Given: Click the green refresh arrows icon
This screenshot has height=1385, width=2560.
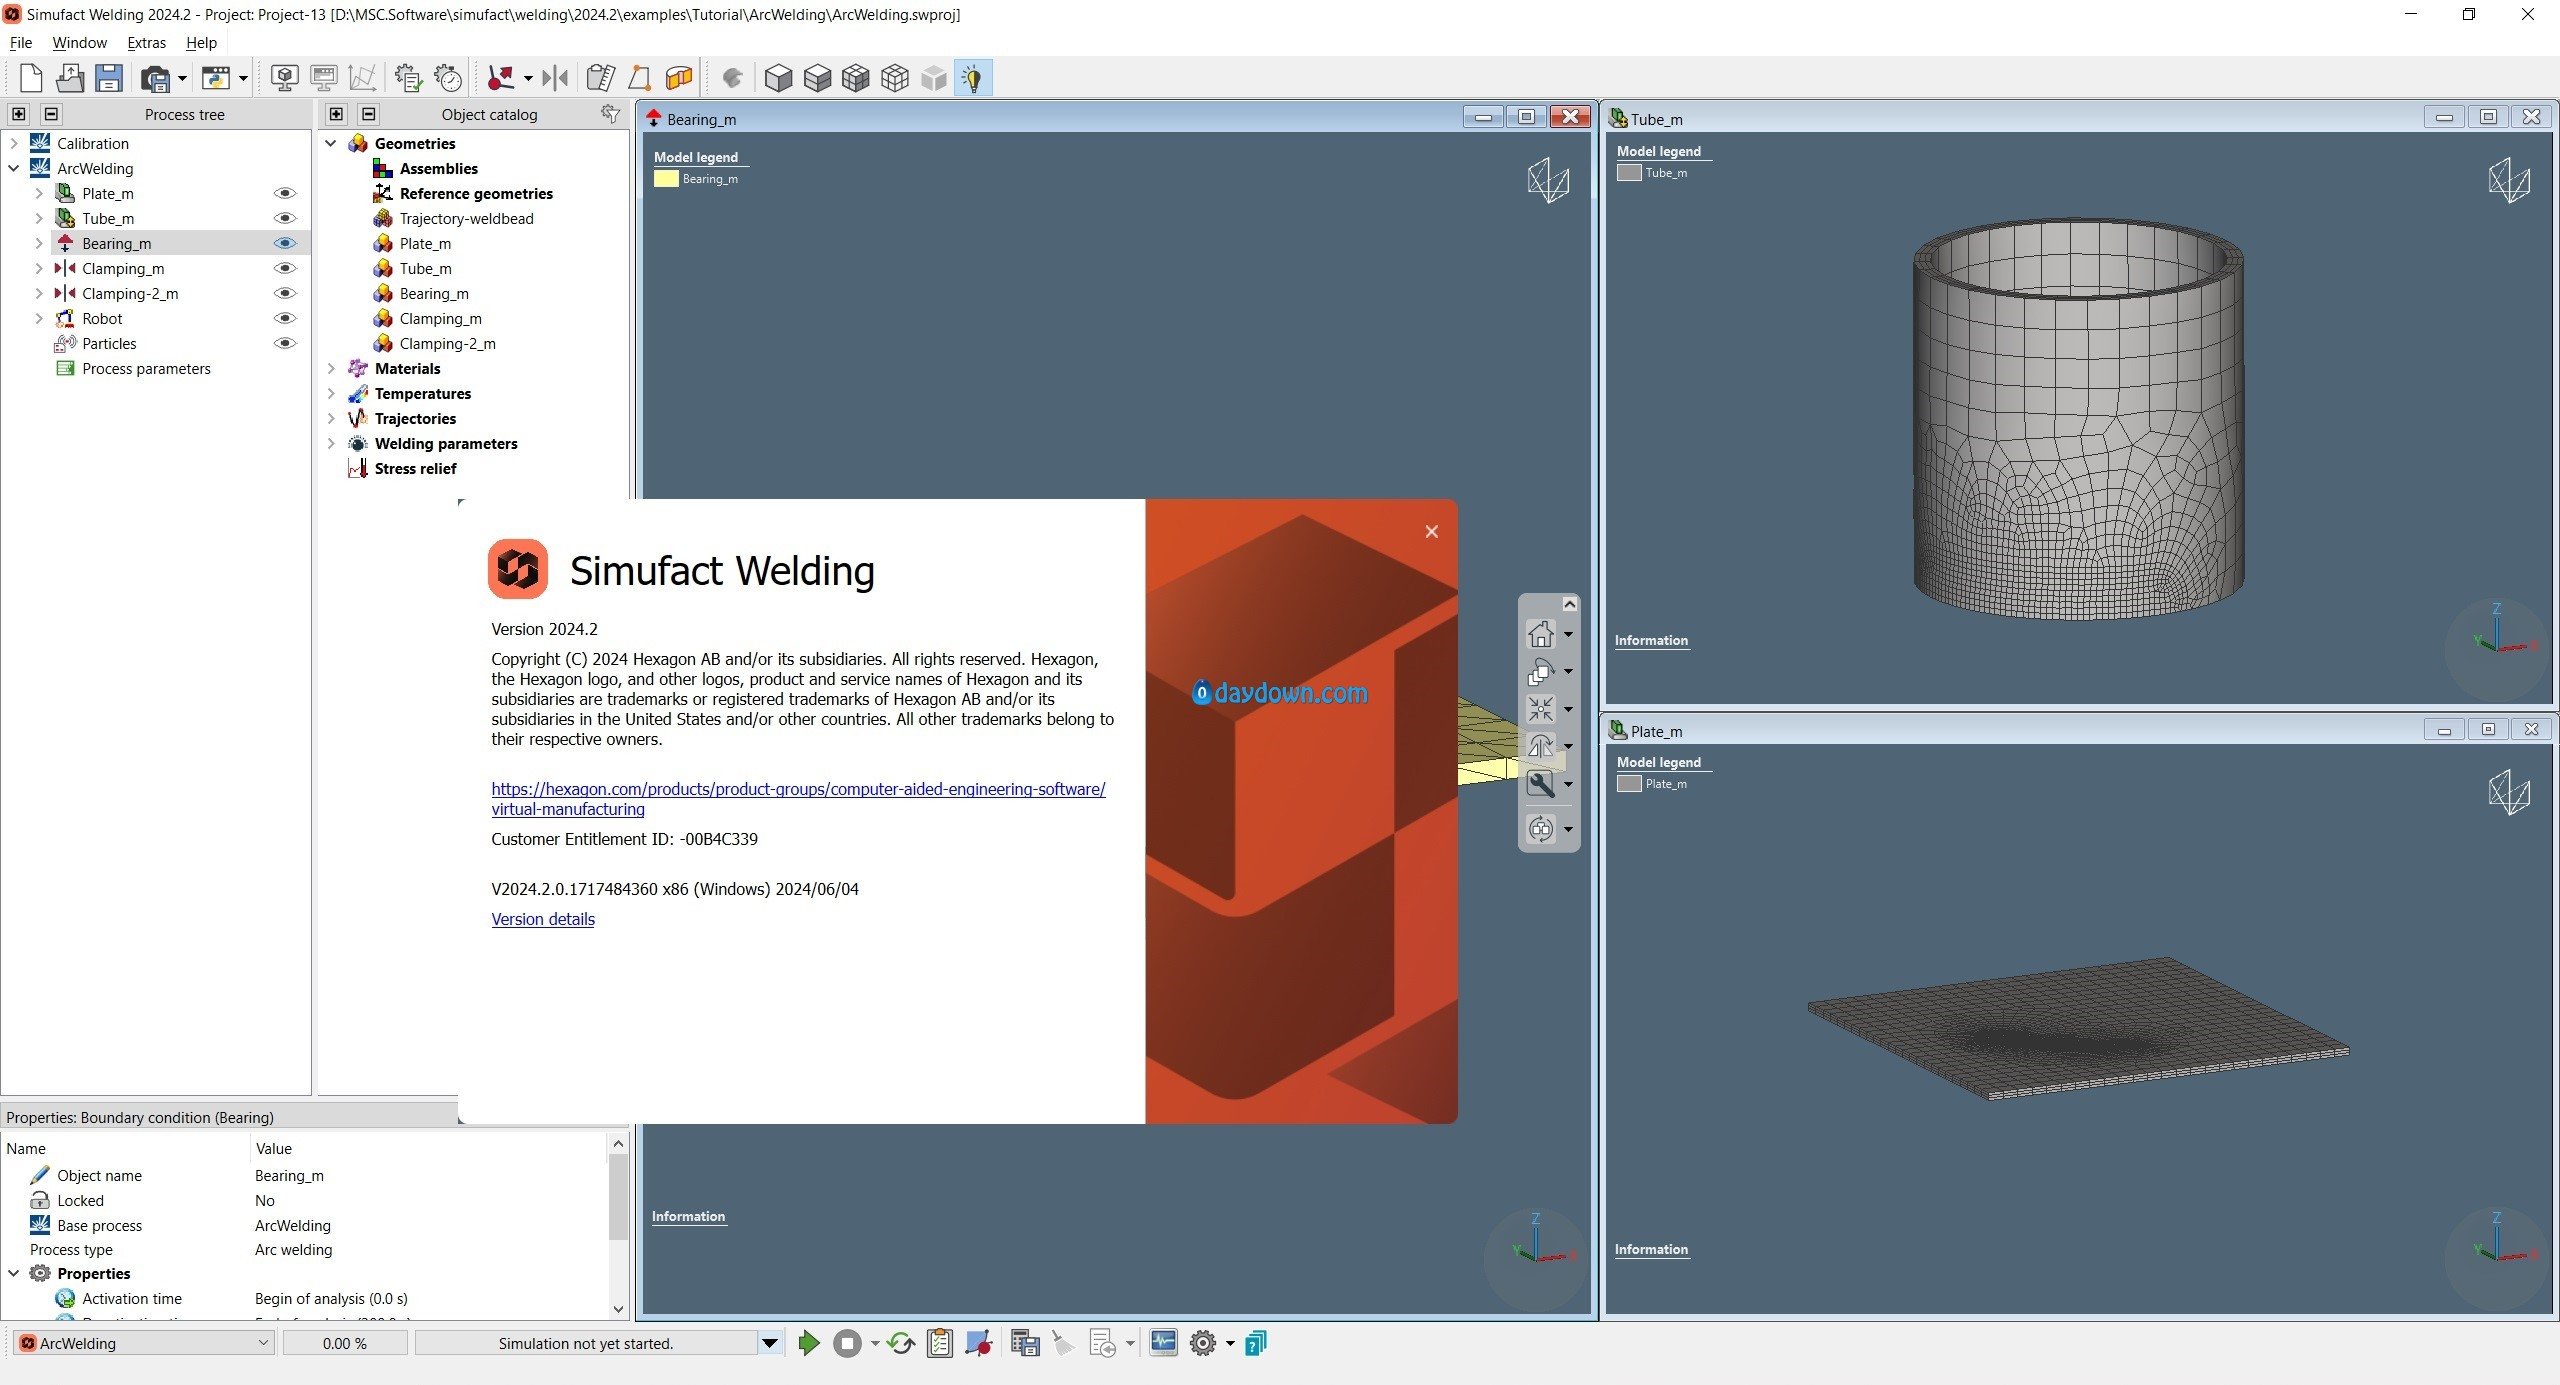Looking at the screenshot, I should [x=900, y=1343].
